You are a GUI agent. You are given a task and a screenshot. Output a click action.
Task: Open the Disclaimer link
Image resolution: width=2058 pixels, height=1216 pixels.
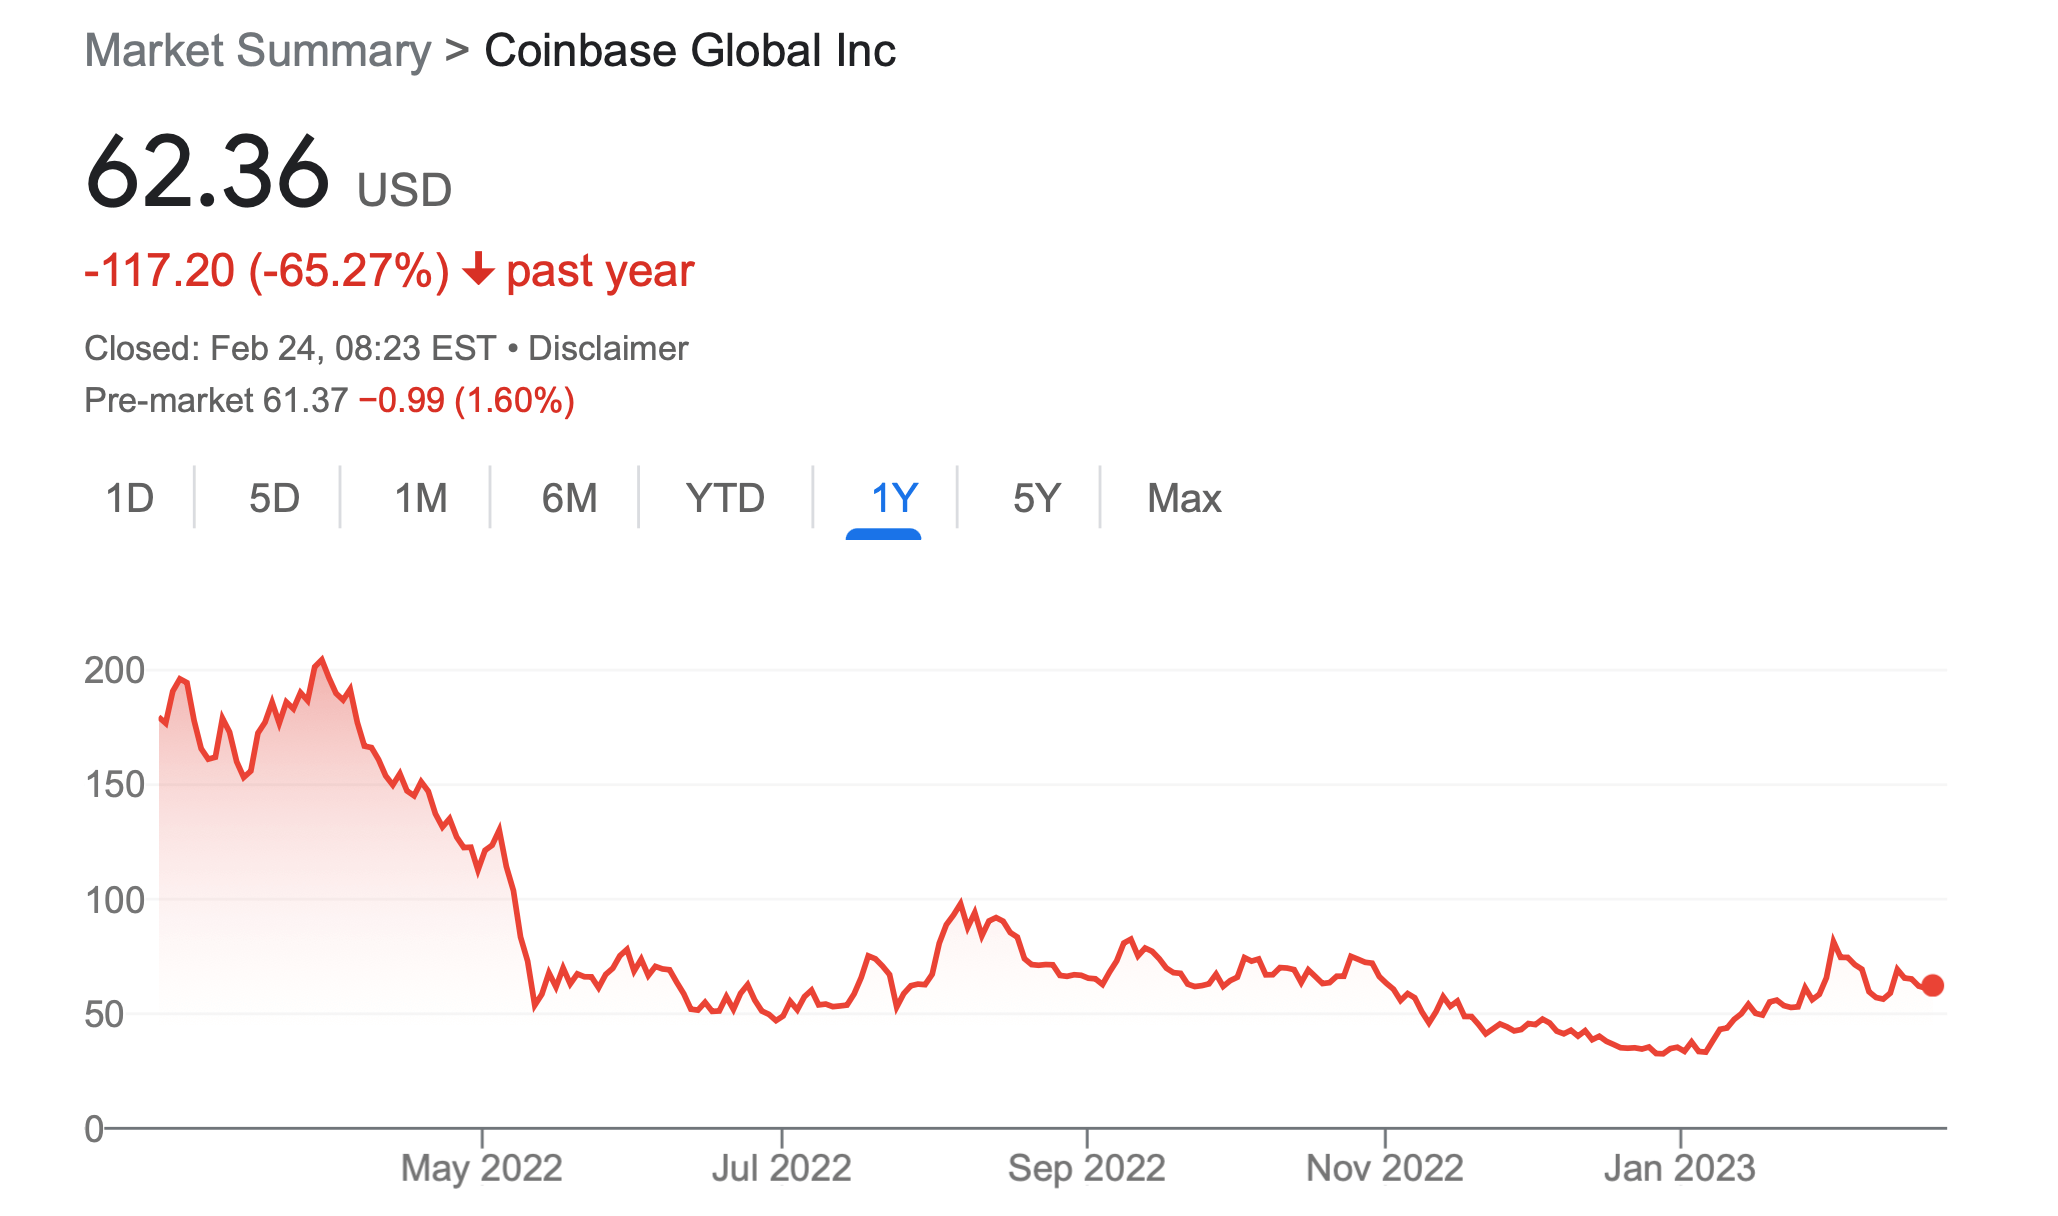(x=608, y=349)
